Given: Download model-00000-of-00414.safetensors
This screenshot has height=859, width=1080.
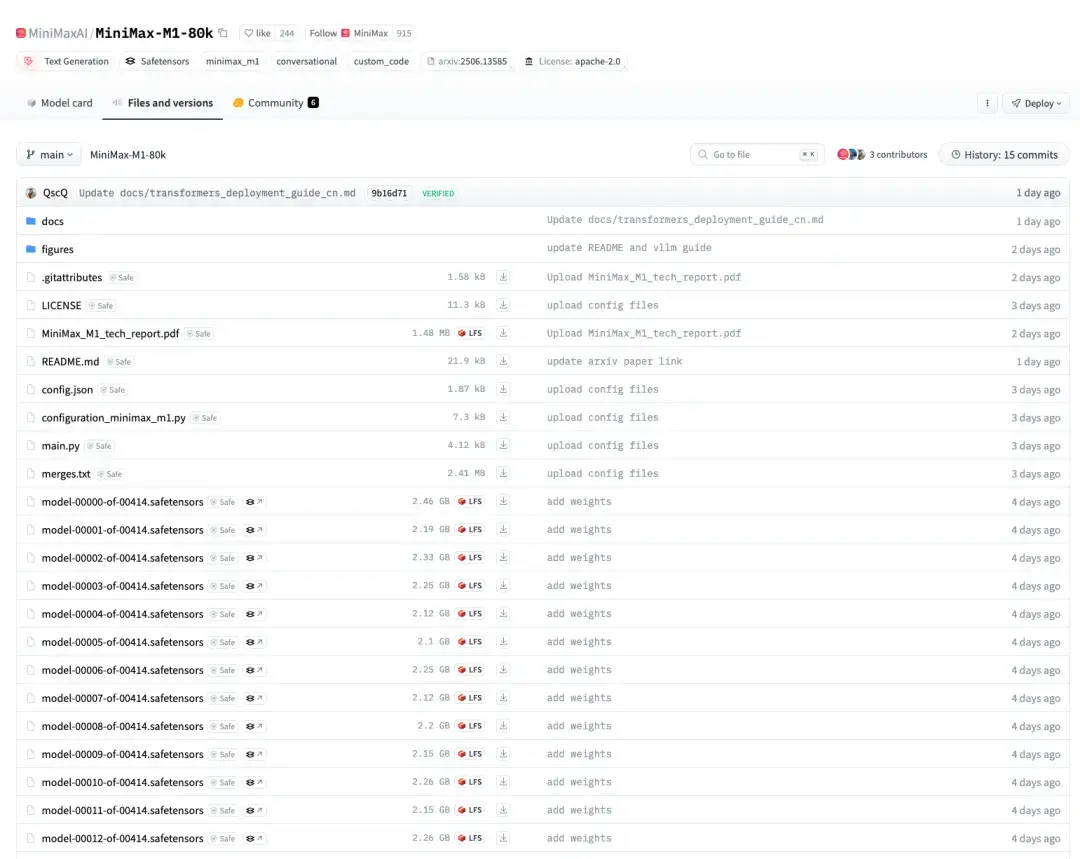Looking at the screenshot, I should pos(503,501).
